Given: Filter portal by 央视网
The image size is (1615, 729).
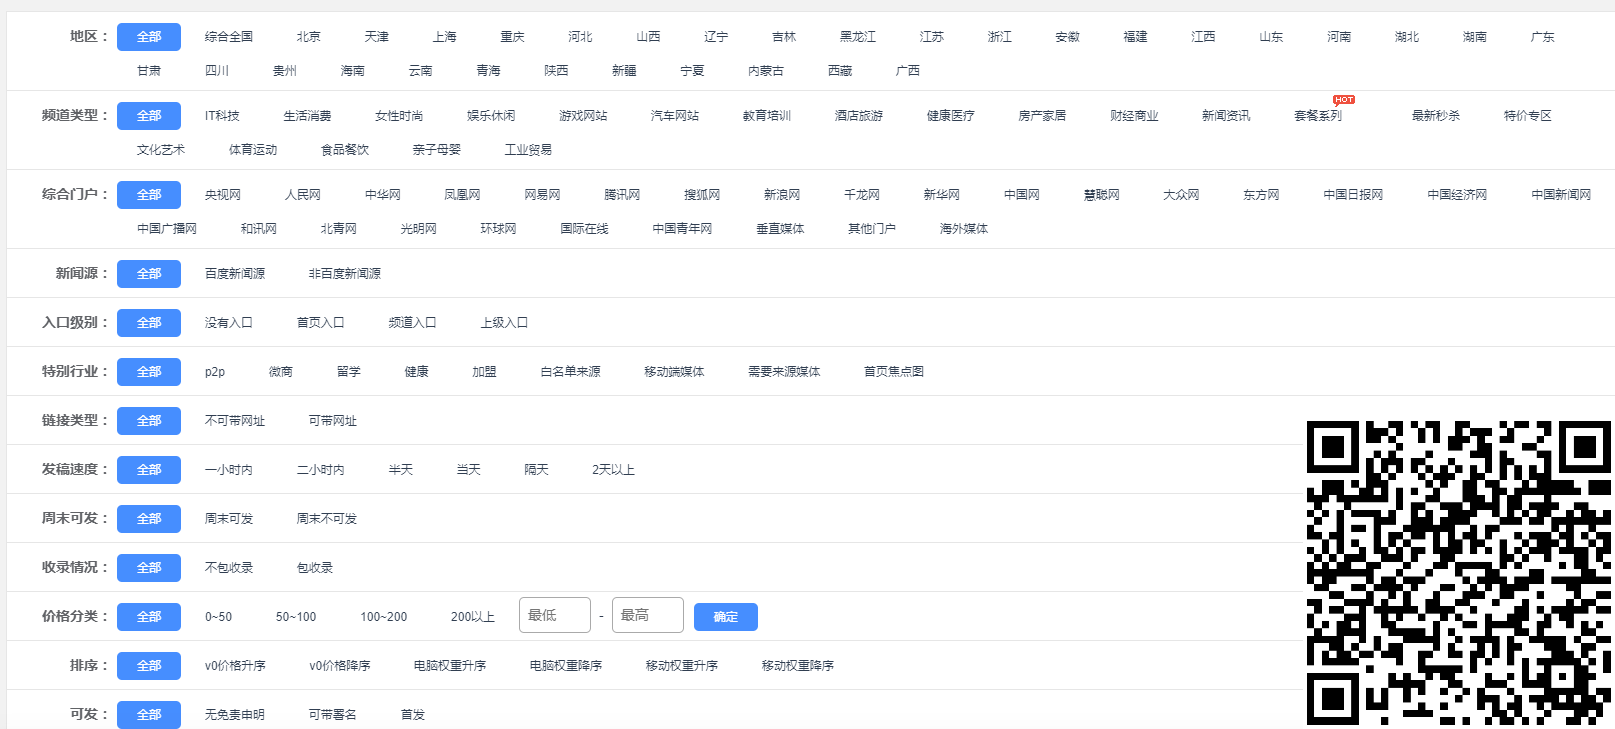Looking at the screenshot, I should pos(223,195).
